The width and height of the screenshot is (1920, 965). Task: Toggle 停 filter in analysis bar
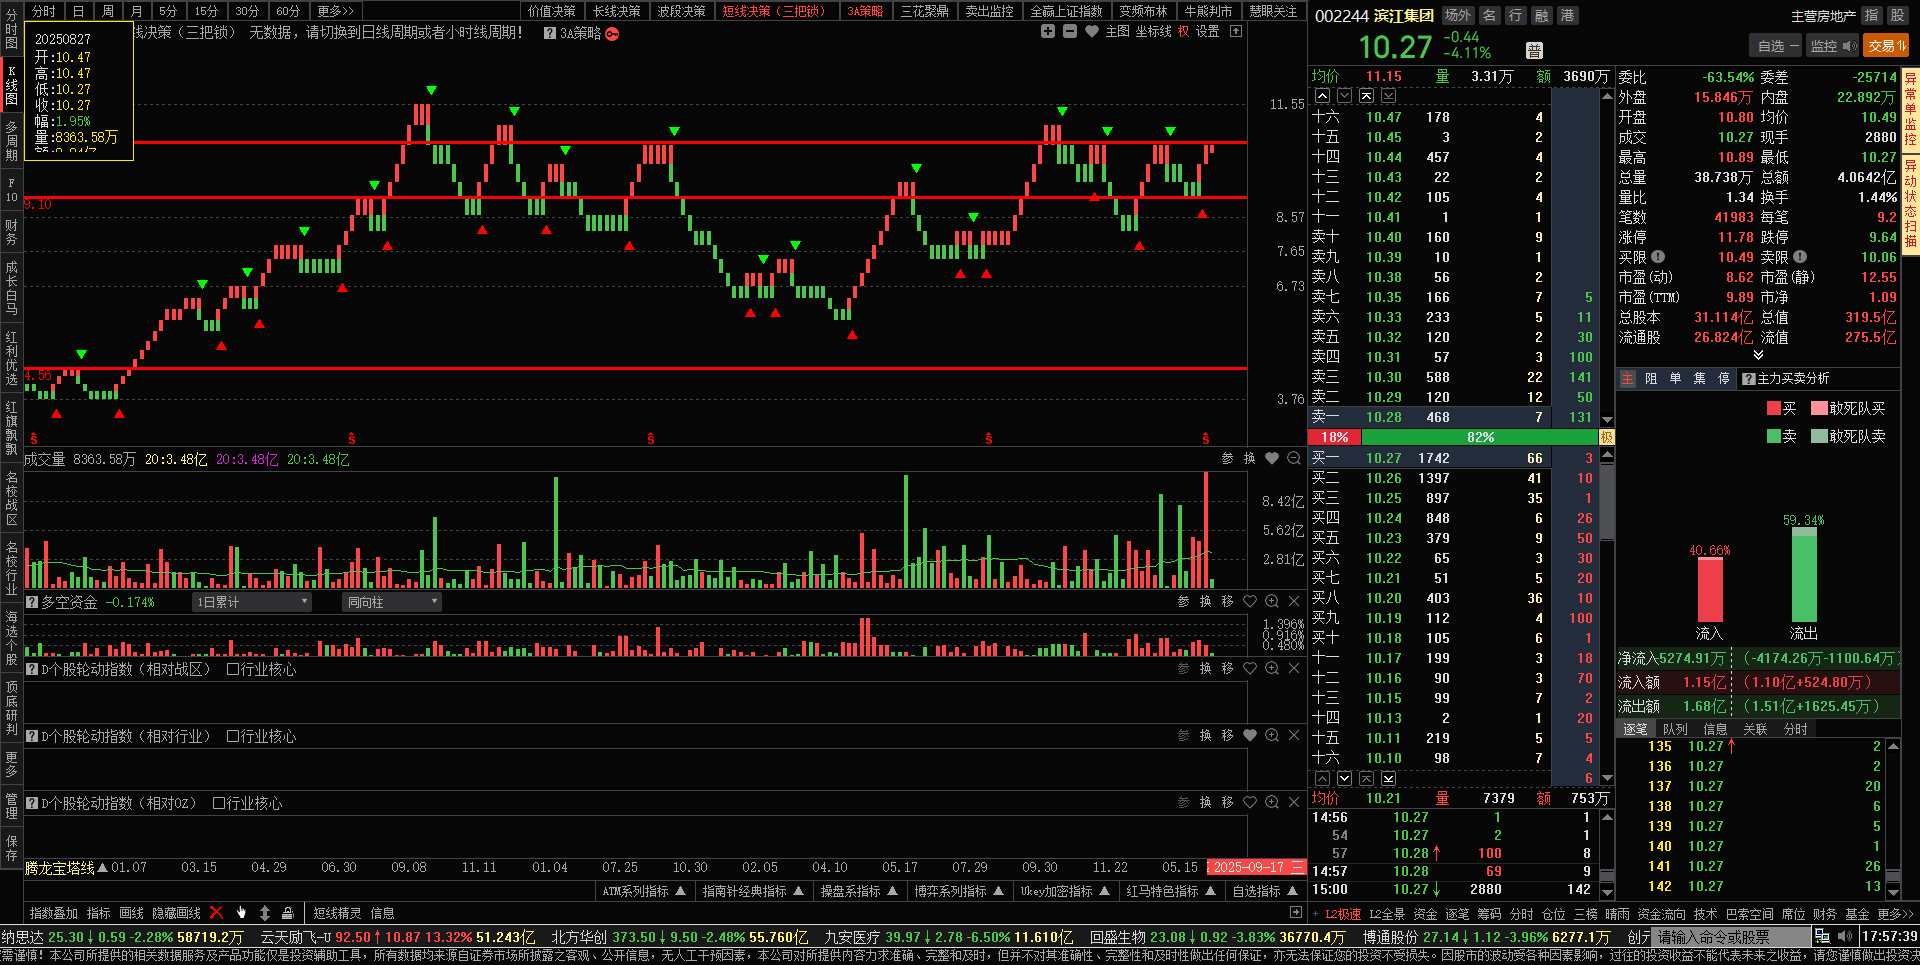click(x=1724, y=378)
